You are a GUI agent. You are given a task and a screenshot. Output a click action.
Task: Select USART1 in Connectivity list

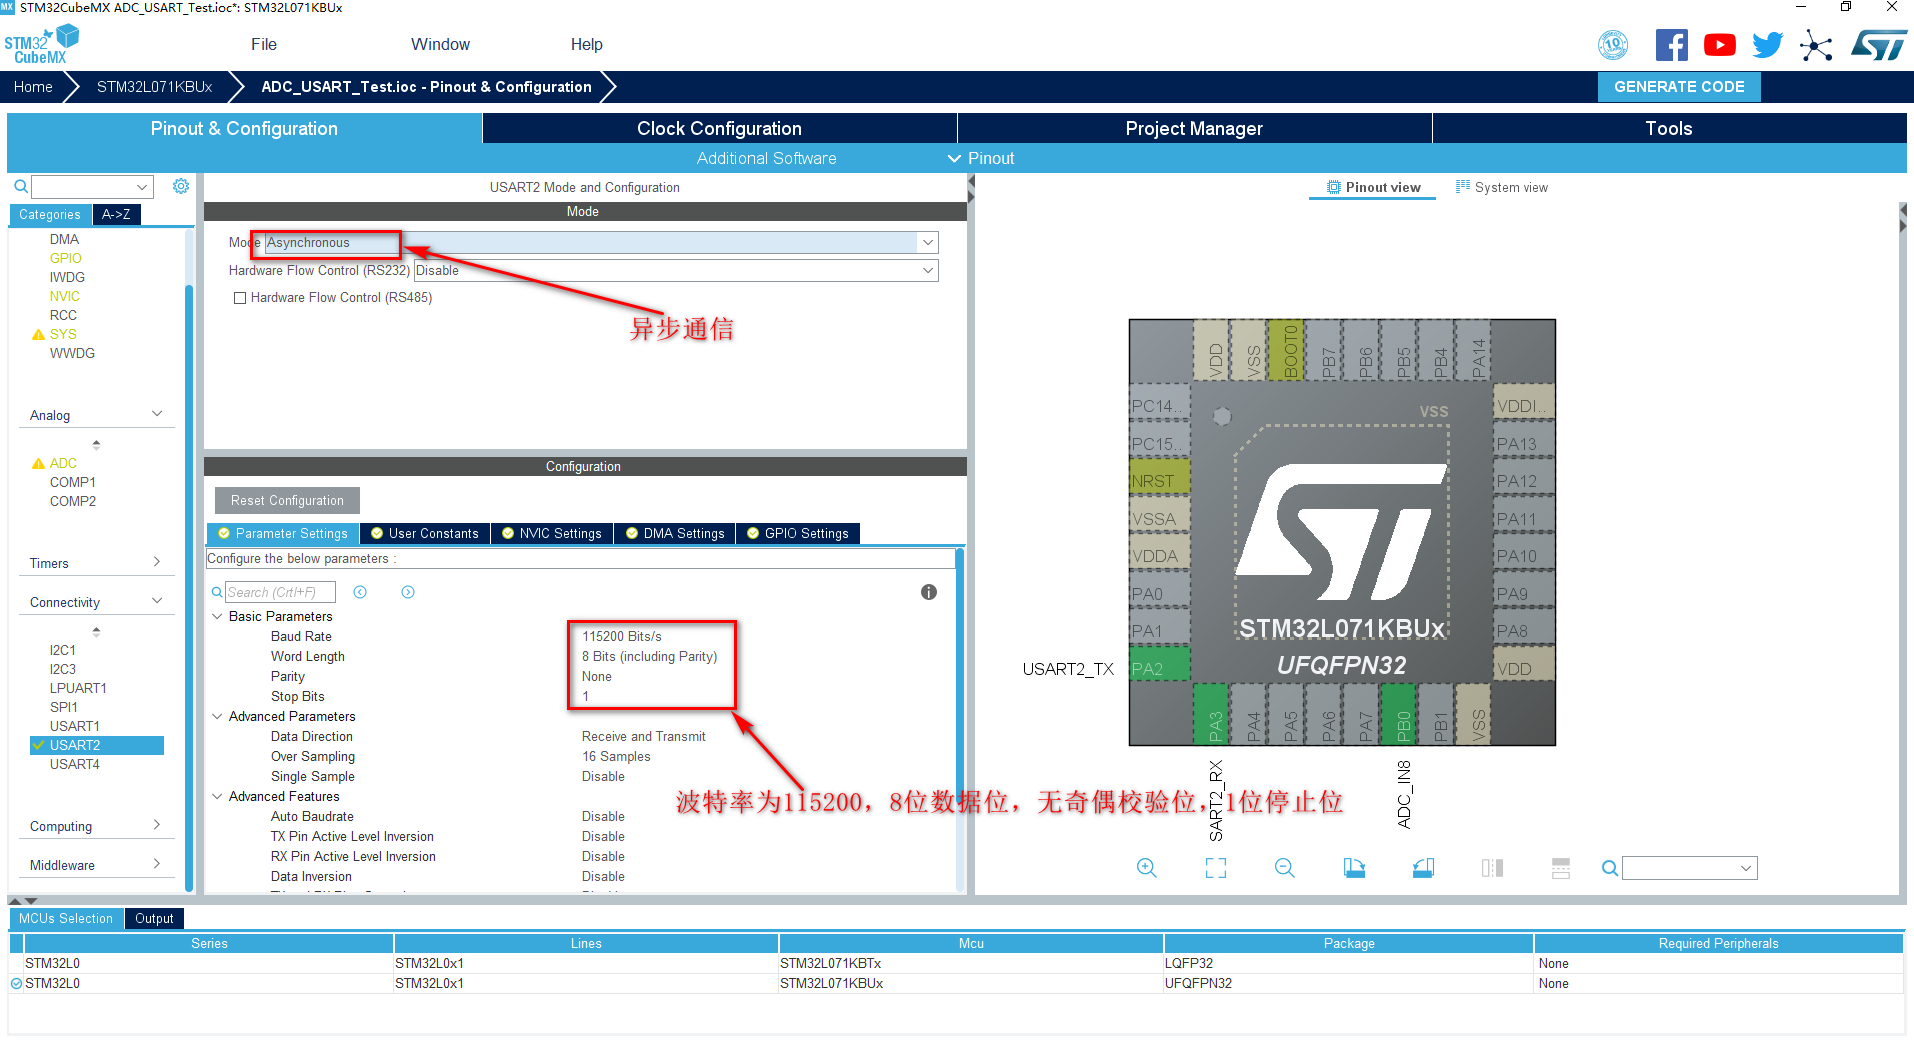click(x=75, y=726)
